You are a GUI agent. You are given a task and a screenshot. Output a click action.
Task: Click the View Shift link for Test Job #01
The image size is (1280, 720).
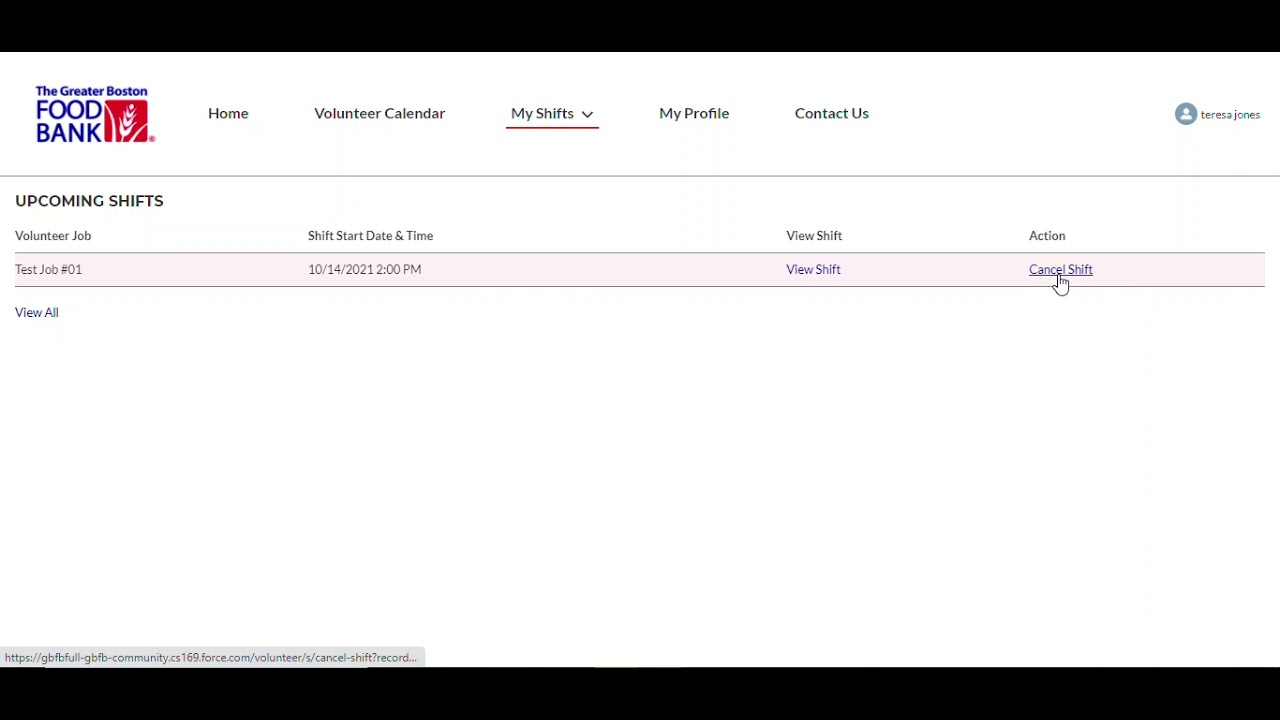click(x=813, y=270)
